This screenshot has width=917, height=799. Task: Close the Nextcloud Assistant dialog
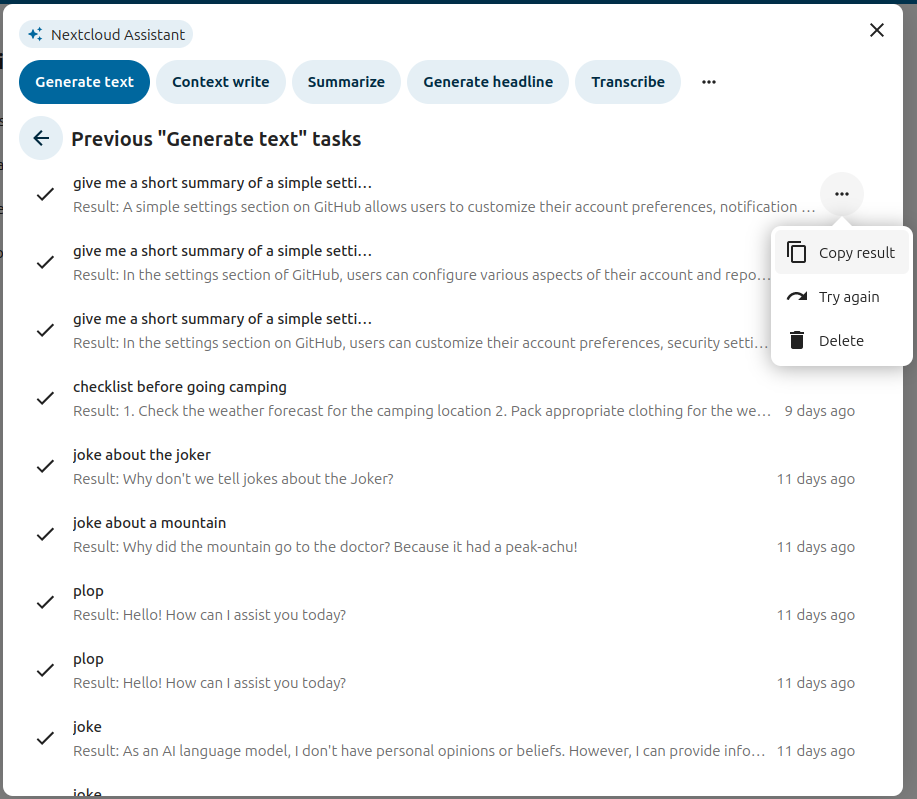click(x=877, y=30)
